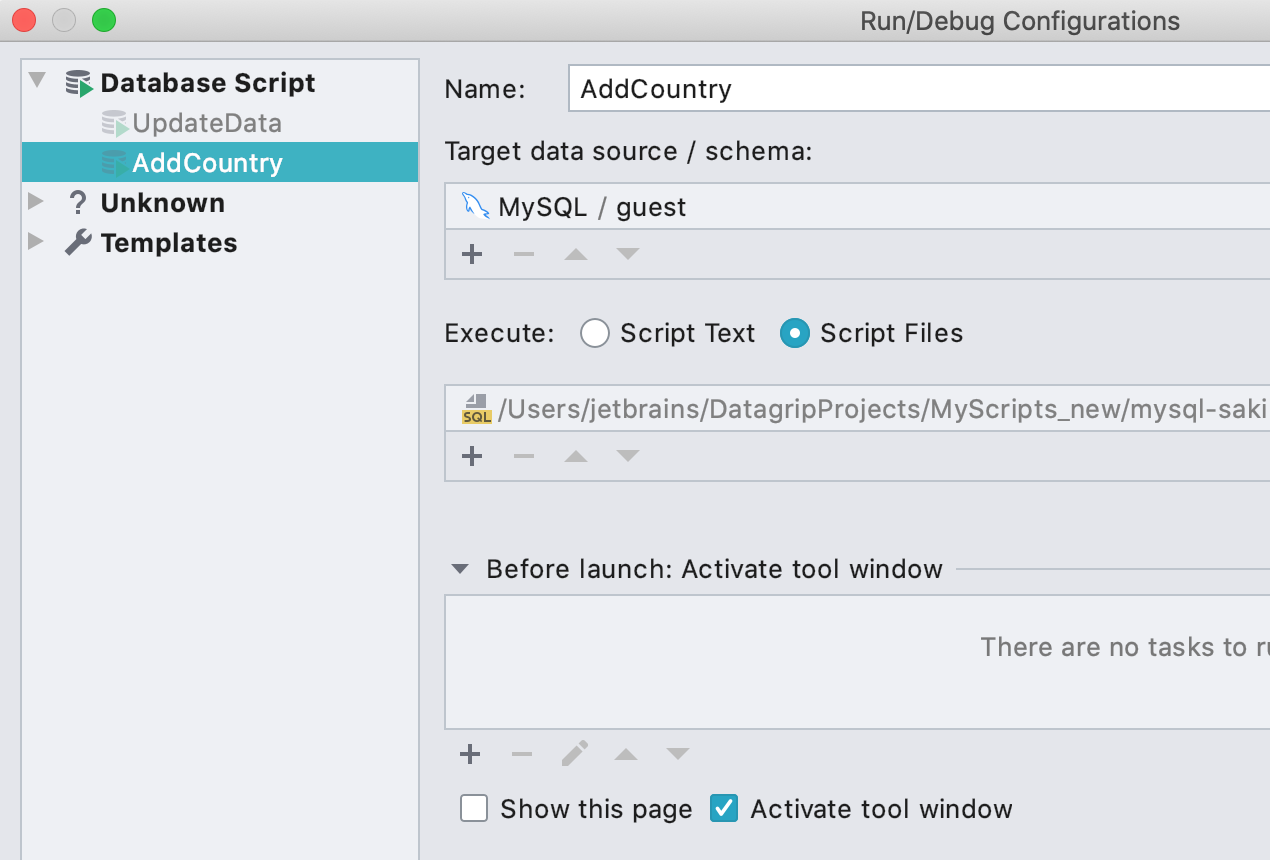The width and height of the screenshot is (1270, 860).
Task: Click the Templates wrench icon
Action: 78,242
